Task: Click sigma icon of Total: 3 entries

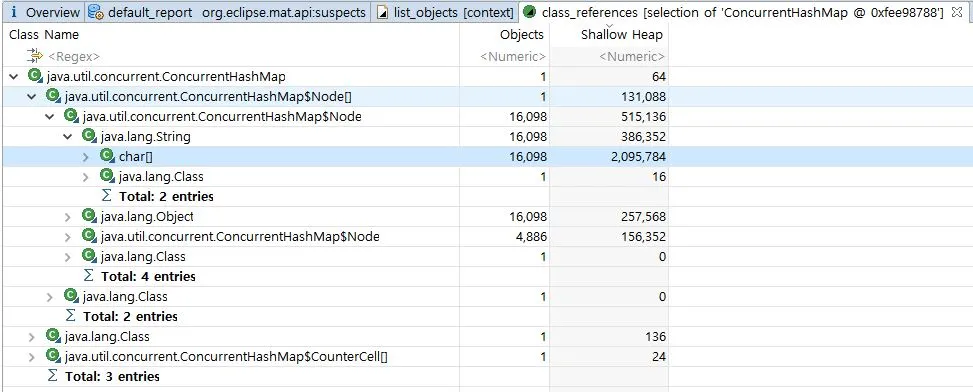Action: pyautogui.click(x=53, y=376)
